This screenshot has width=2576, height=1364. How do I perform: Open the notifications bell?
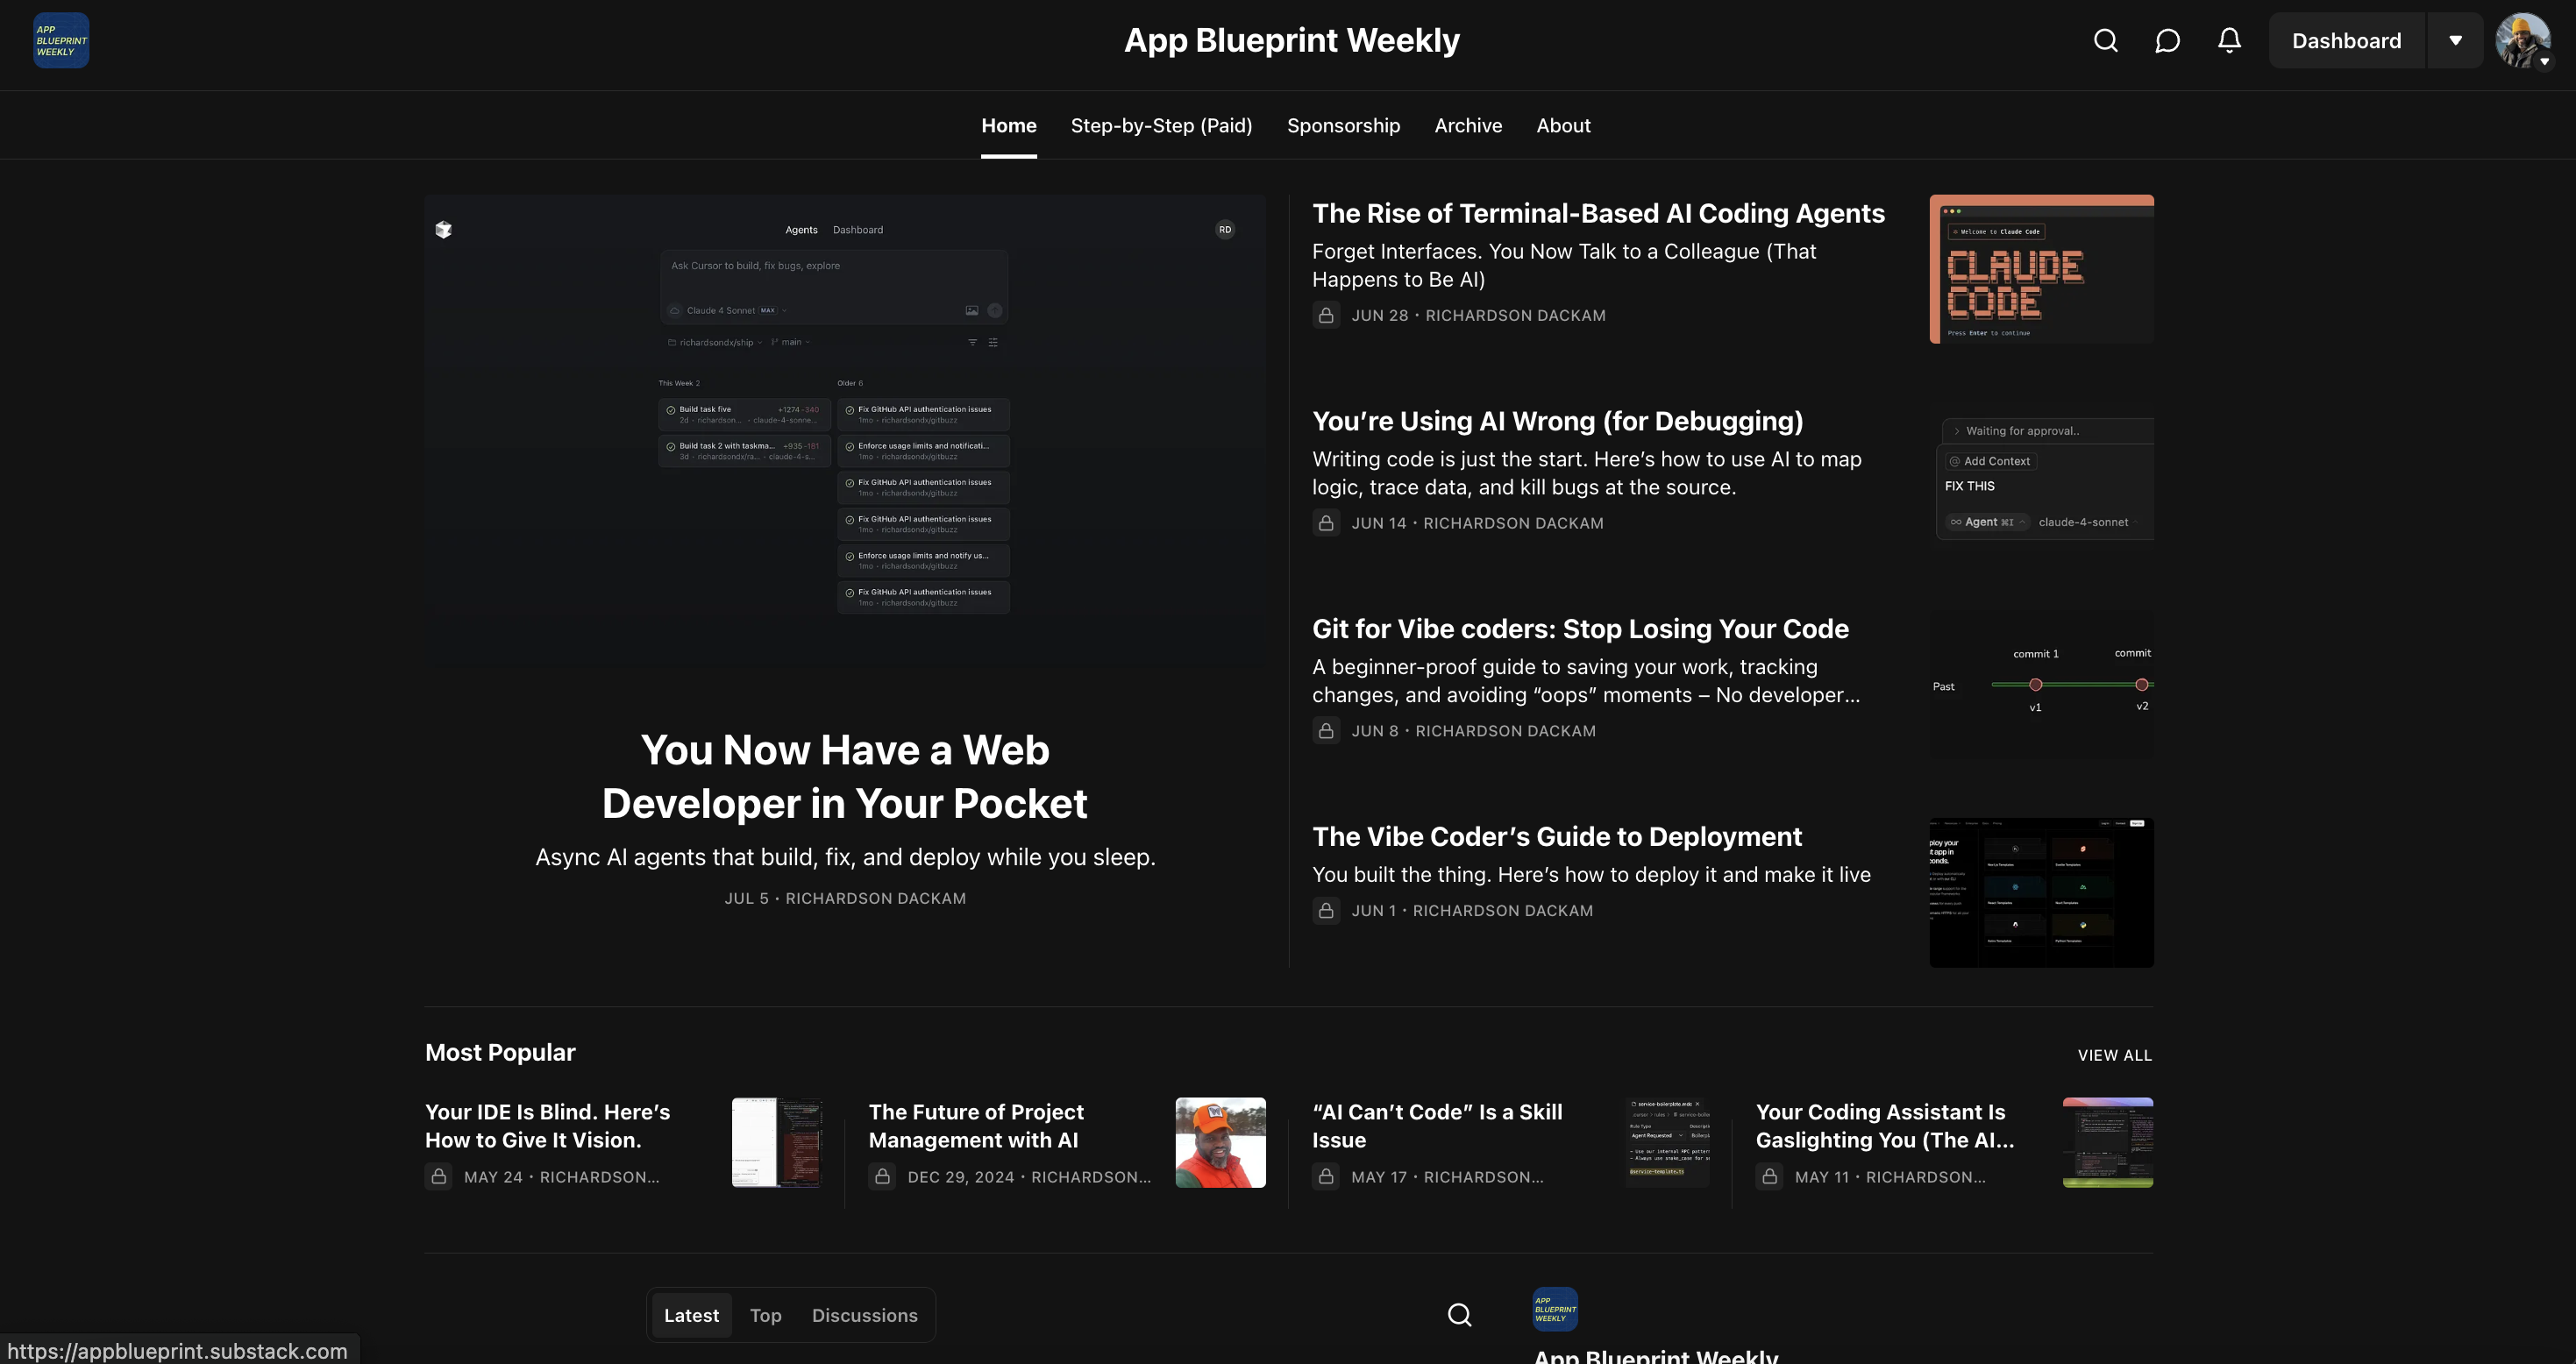pos(2229,41)
